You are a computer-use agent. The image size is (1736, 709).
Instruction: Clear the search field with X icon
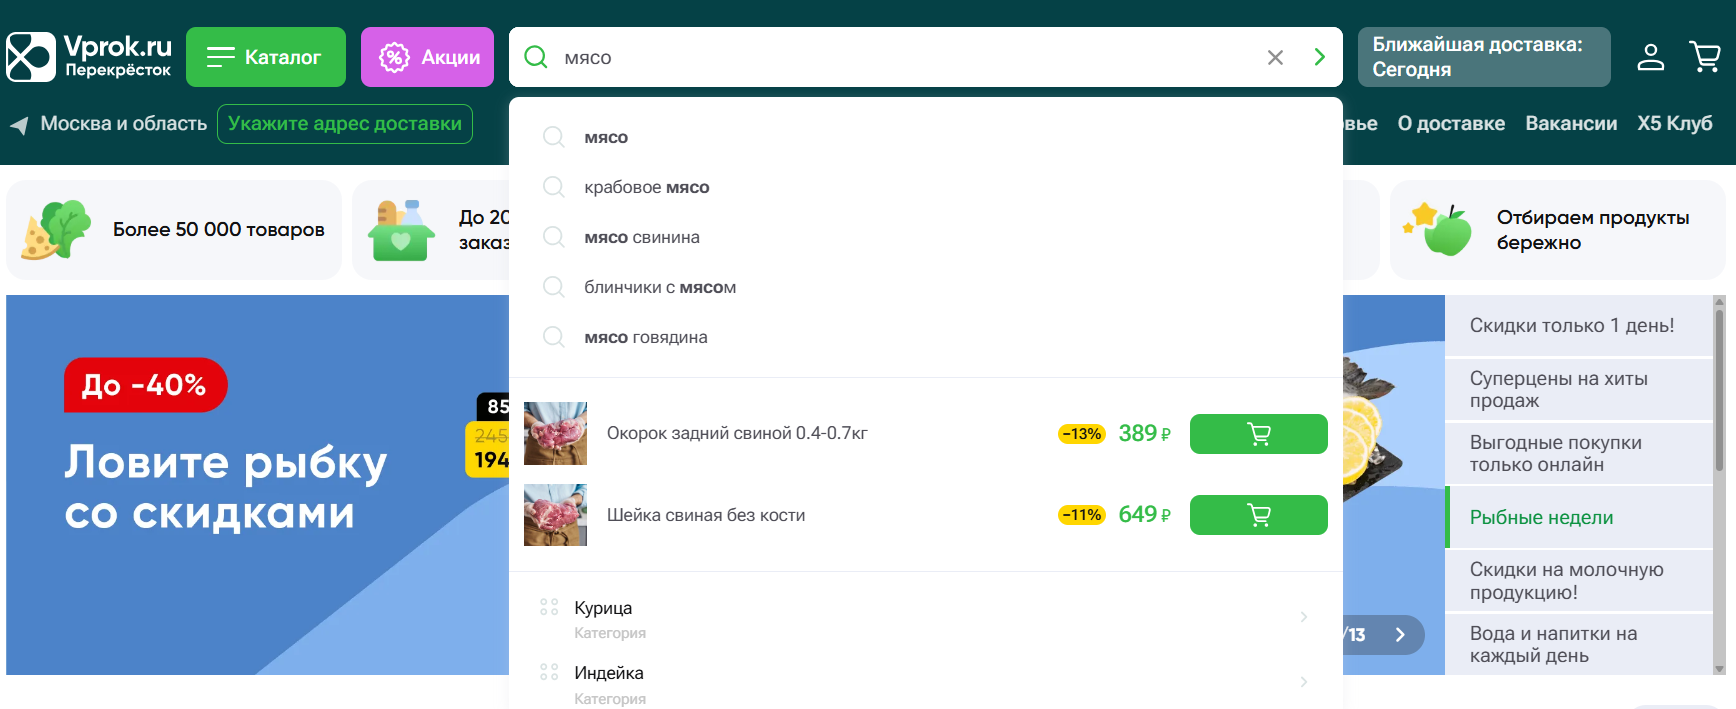(x=1275, y=58)
